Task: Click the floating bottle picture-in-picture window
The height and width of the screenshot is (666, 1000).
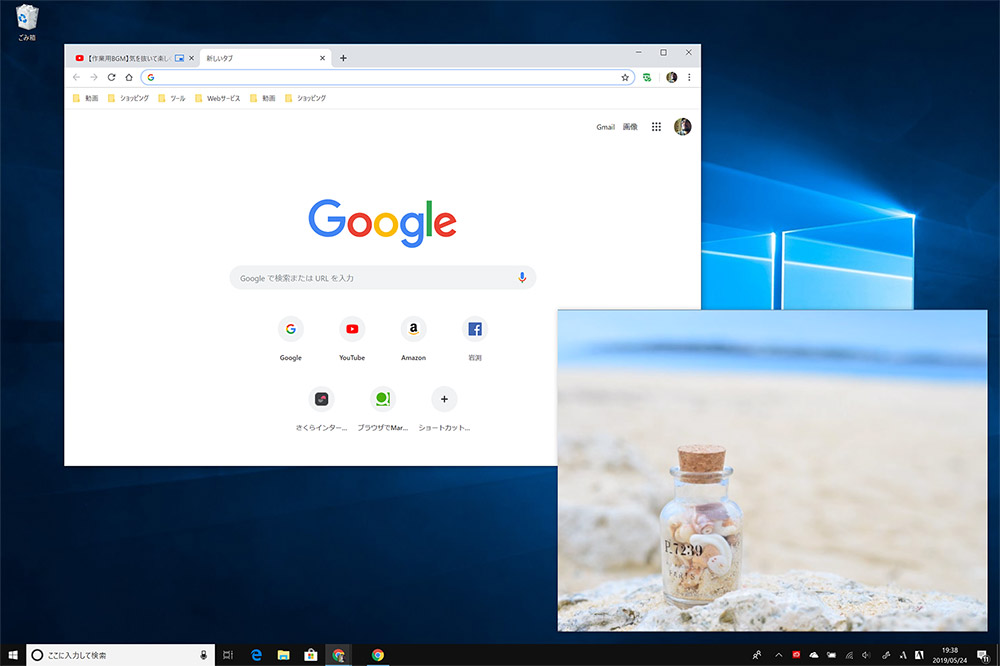Action: (772, 471)
